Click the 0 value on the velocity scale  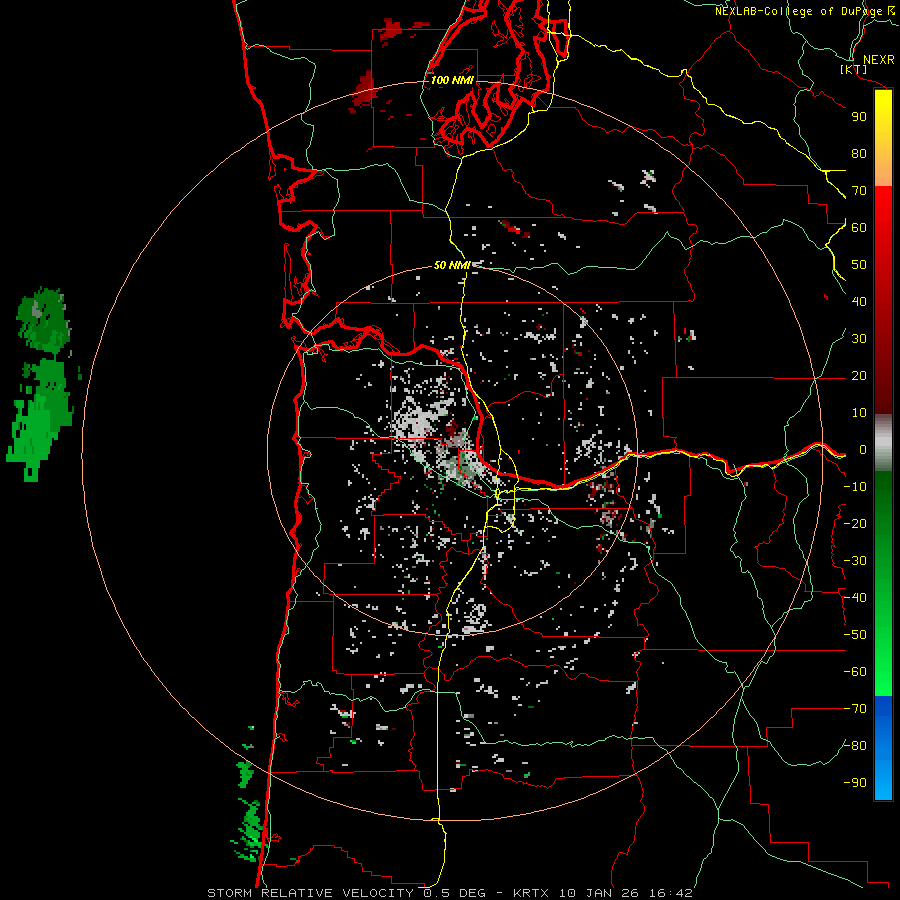[x=862, y=450]
